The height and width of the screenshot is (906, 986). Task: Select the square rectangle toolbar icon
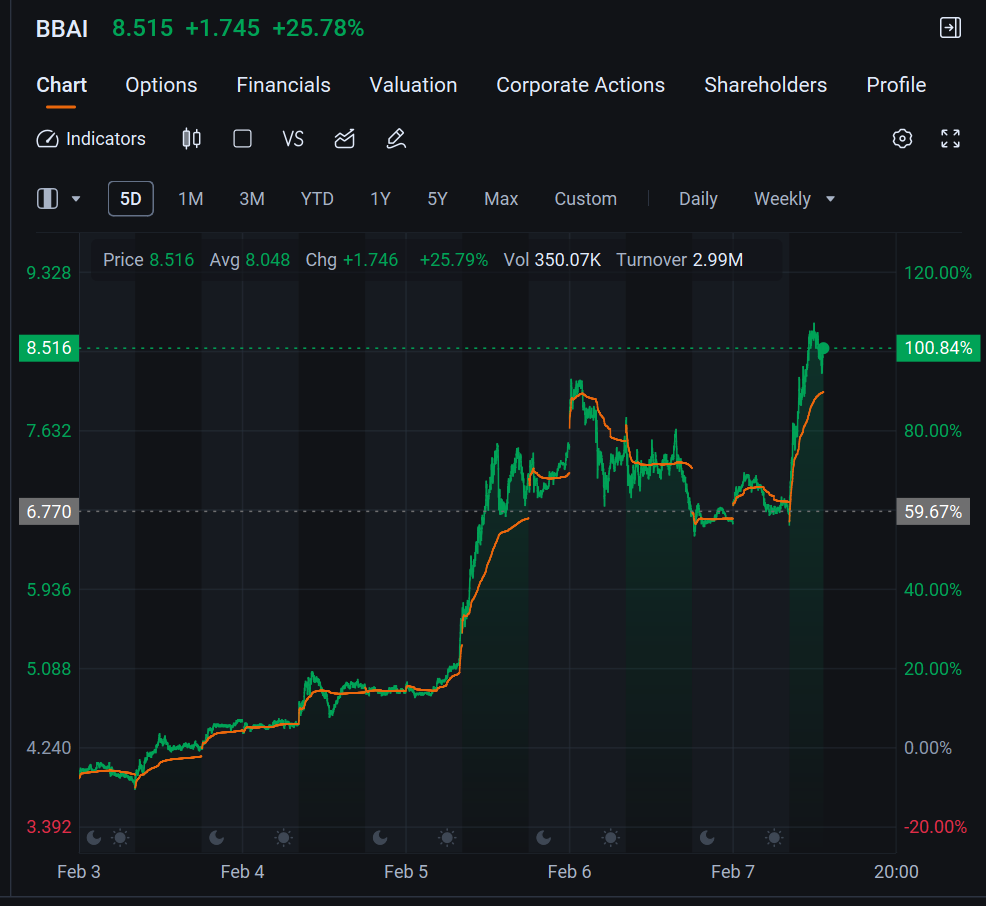(242, 138)
